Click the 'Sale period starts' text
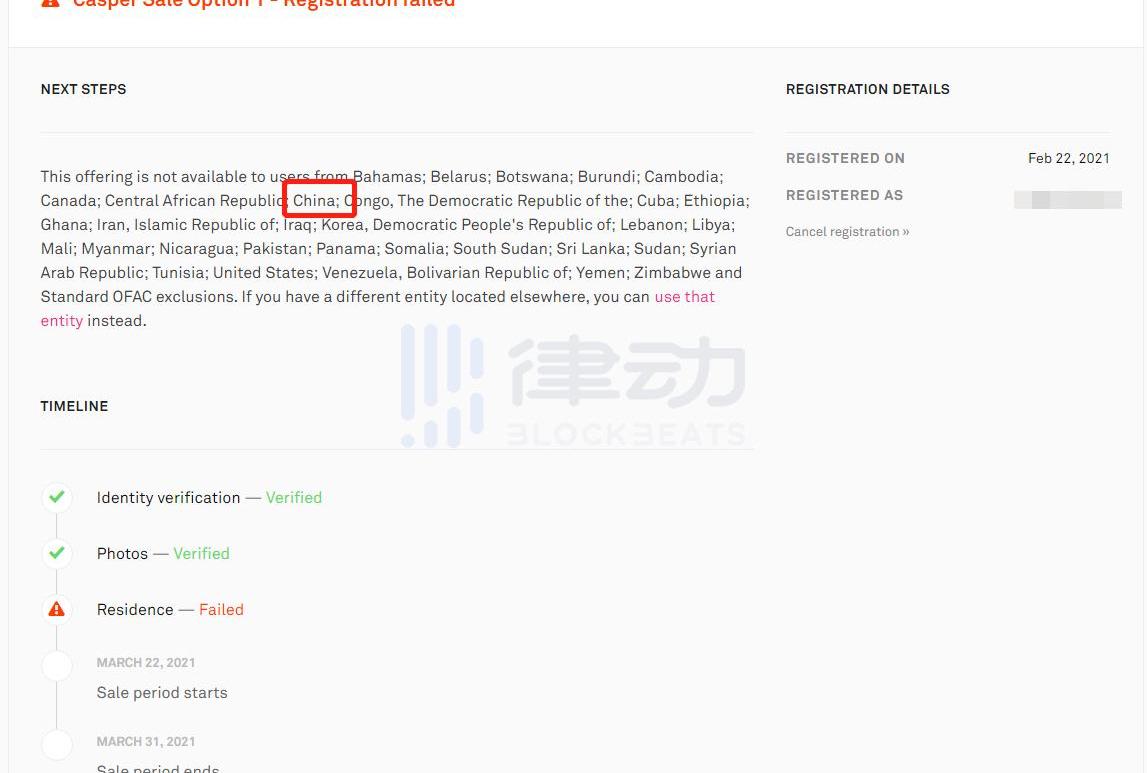This screenshot has height=773, width=1147. (162, 693)
